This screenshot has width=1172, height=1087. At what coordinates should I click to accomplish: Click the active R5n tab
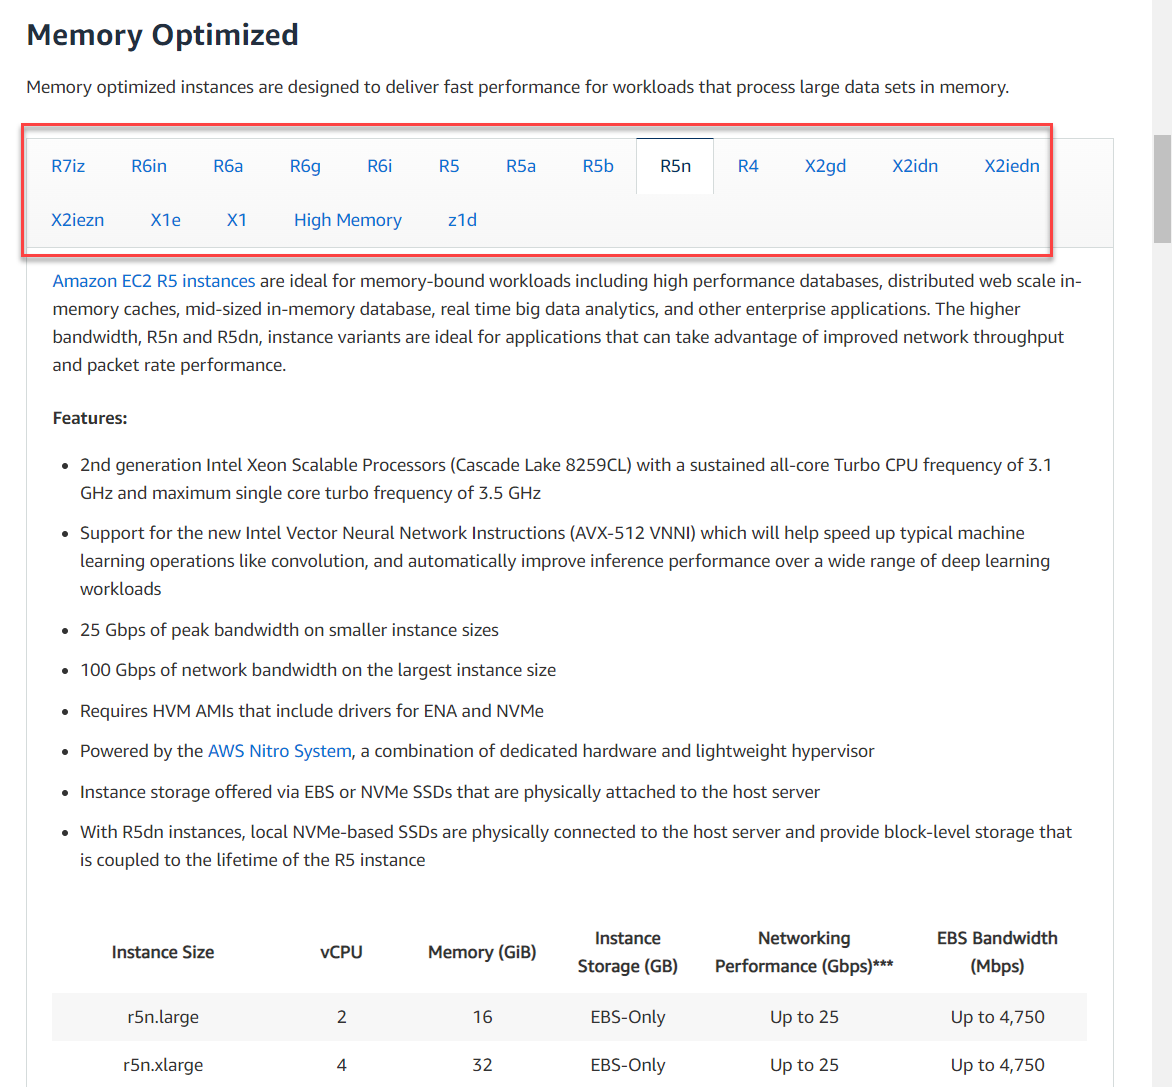click(x=675, y=166)
